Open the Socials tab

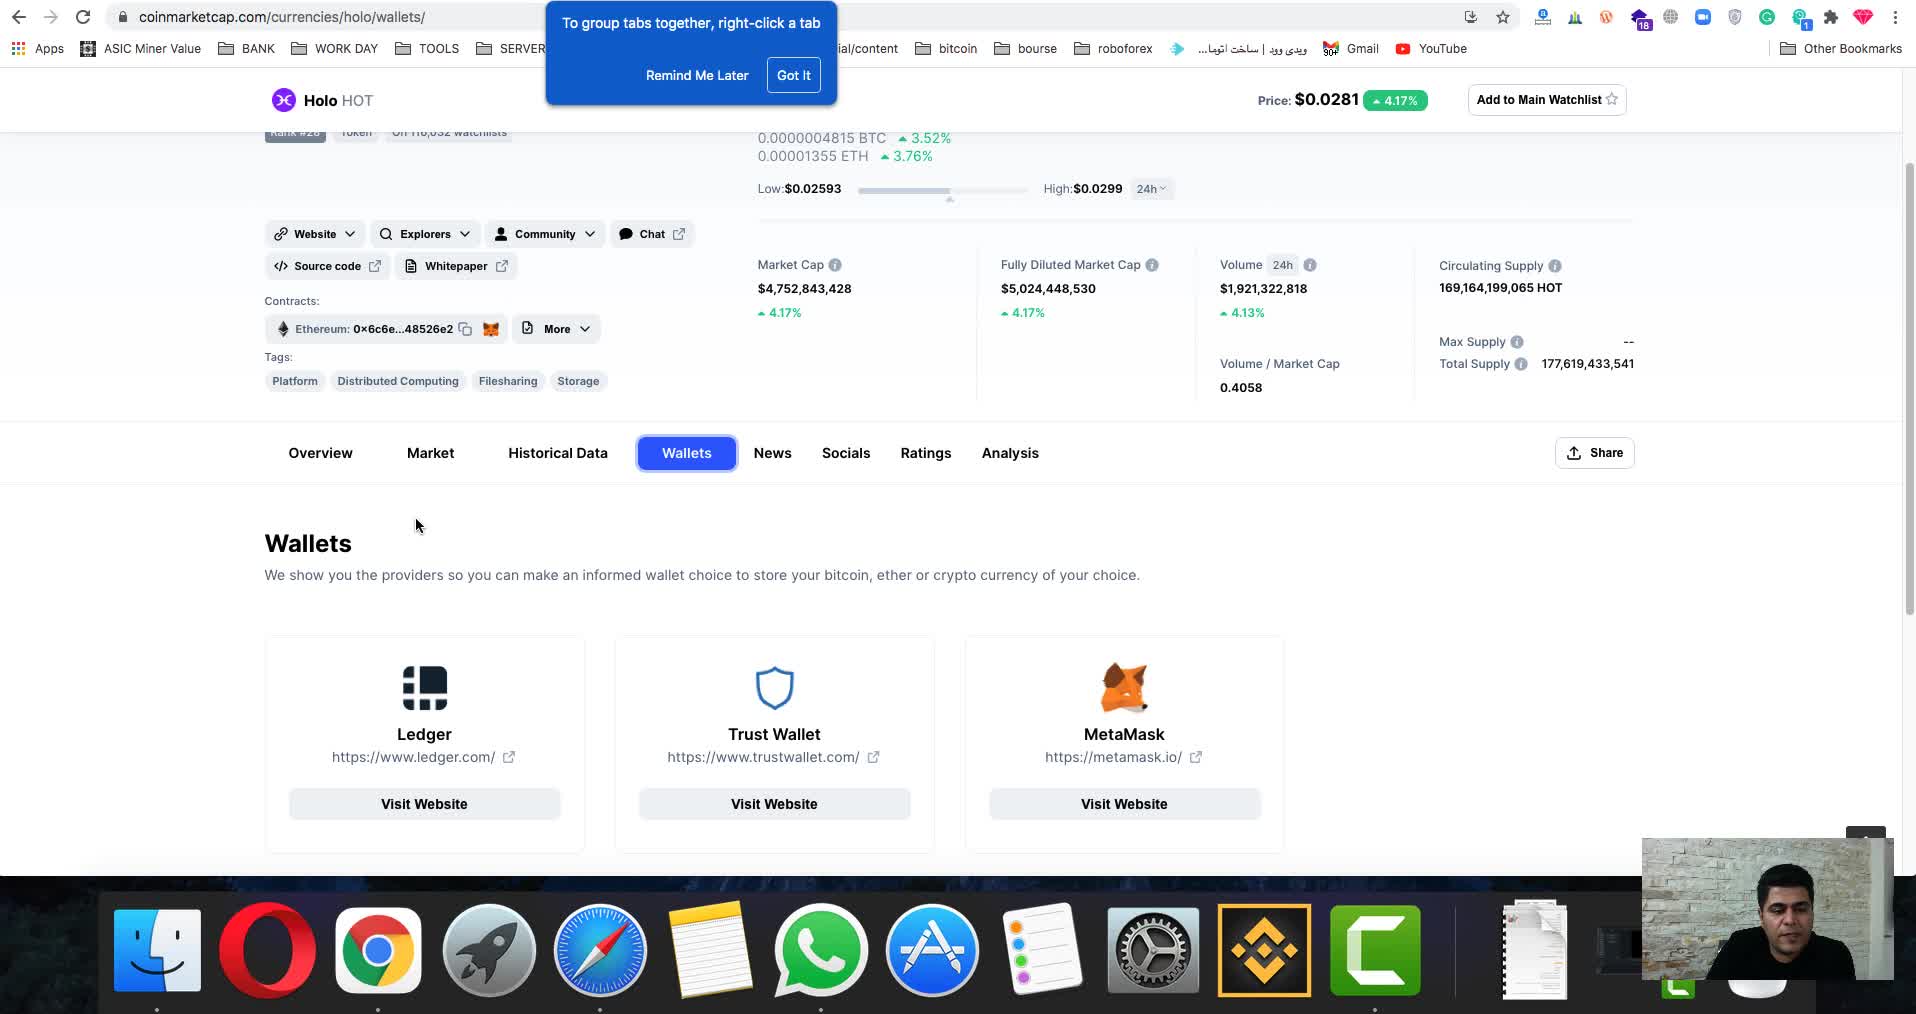[846, 453]
